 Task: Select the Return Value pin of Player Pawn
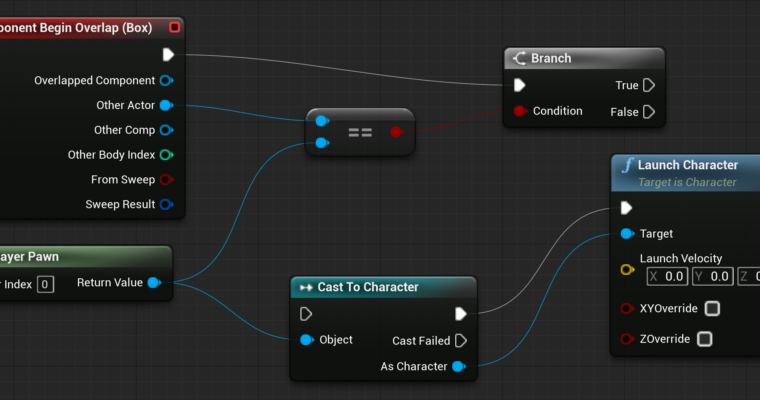155,283
